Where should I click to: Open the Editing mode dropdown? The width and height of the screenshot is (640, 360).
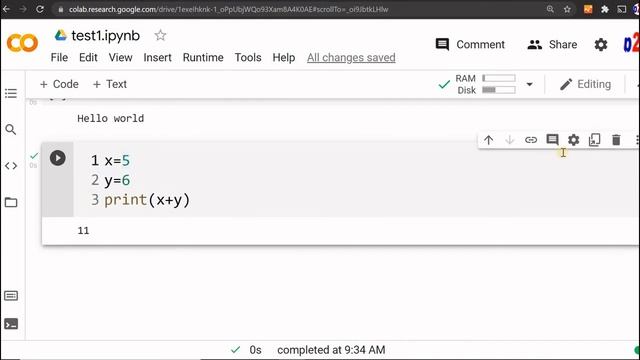tap(586, 84)
